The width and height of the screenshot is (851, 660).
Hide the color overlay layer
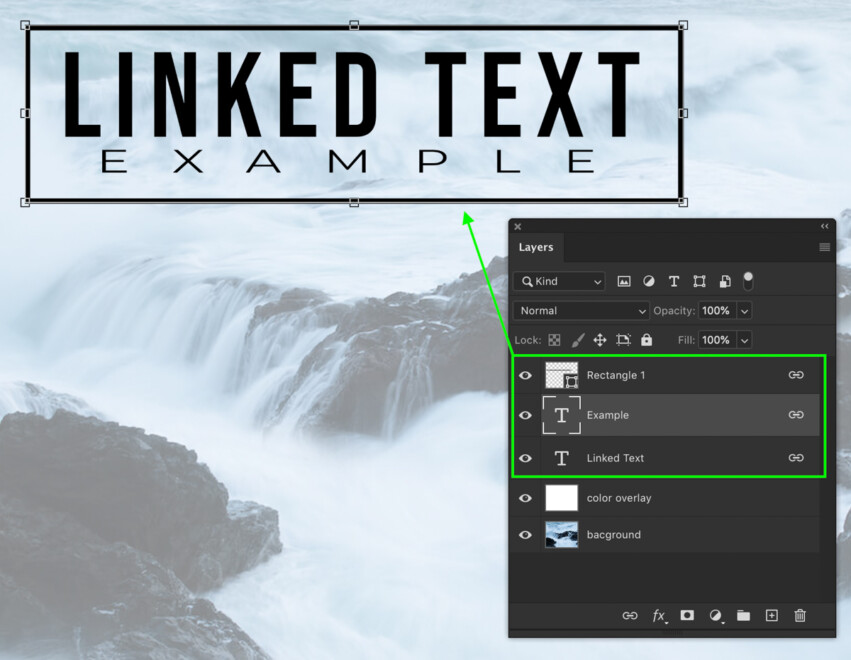coord(525,498)
